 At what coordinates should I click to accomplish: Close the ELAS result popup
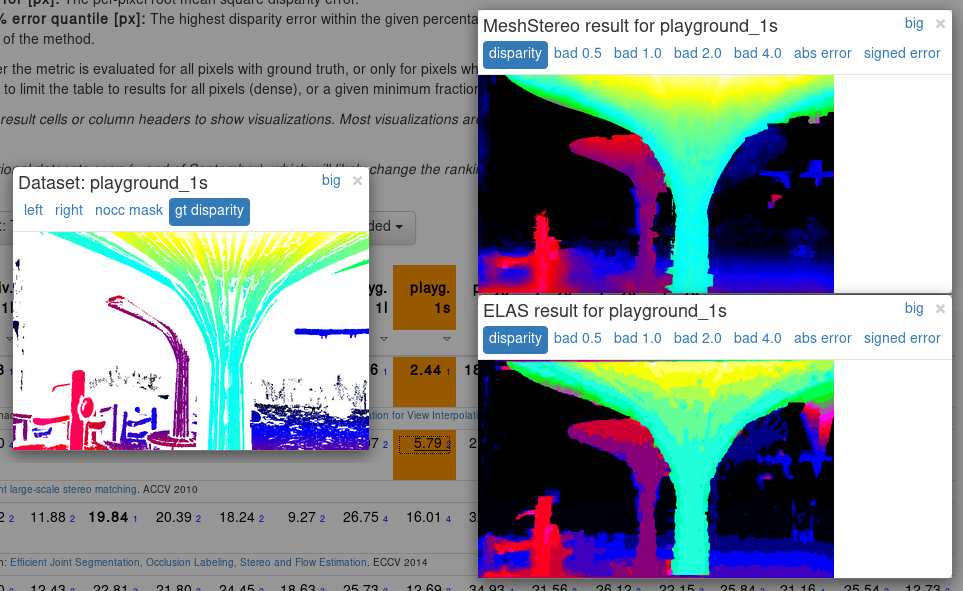click(x=940, y=309)
